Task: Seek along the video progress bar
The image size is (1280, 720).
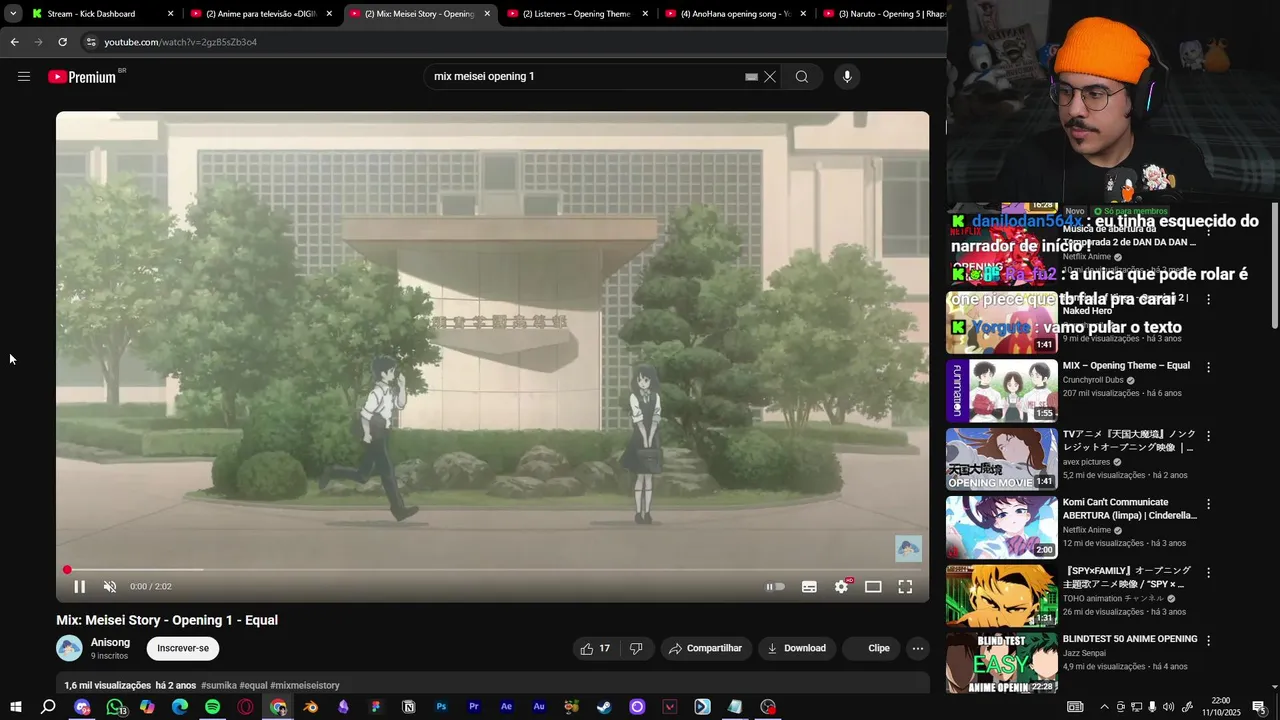Action: click(x=492, y=570)
